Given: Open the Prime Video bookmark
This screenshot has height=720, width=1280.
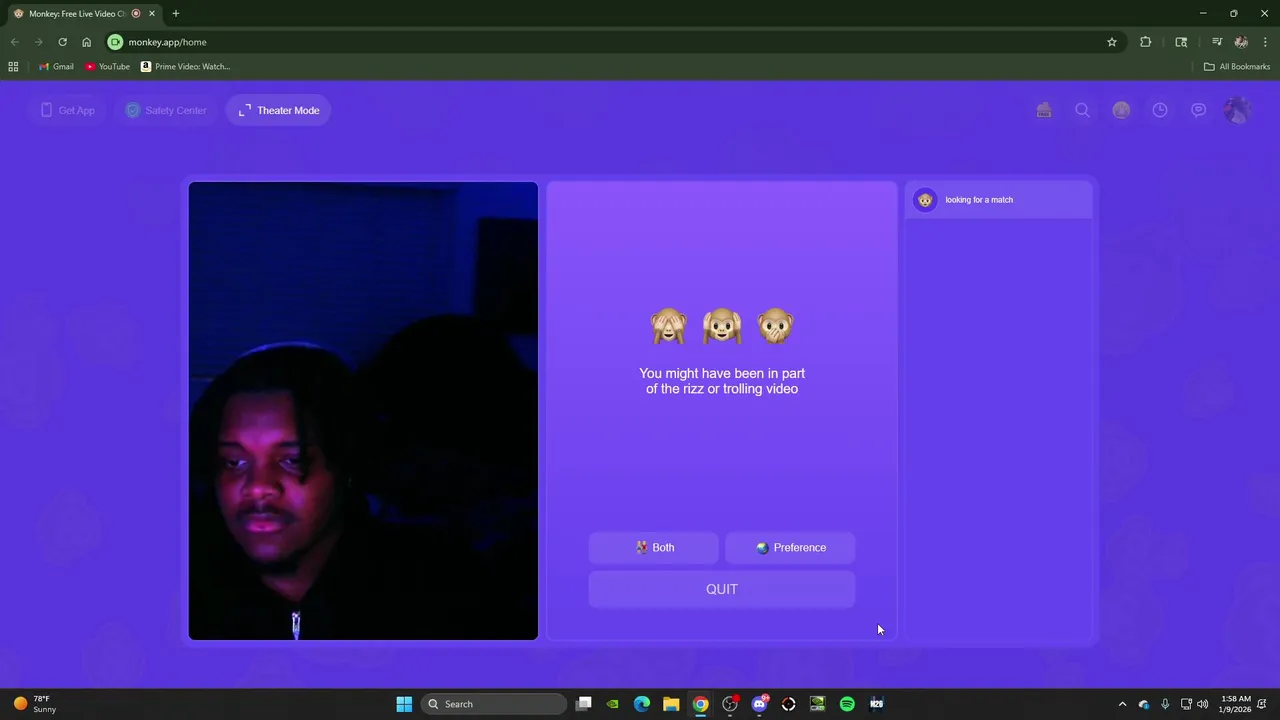Looking at the screenshot, I should coord(185,66).
